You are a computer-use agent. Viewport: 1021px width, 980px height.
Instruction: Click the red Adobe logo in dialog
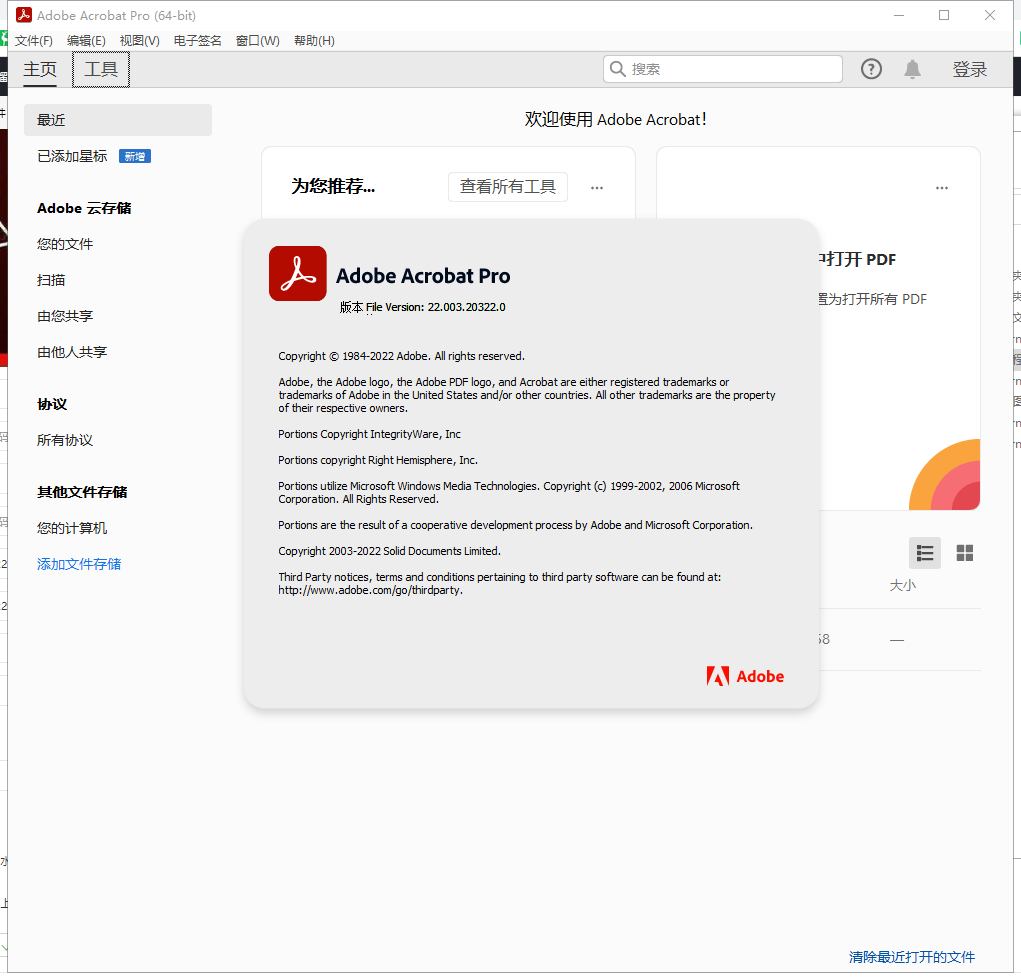click(x=745, y=676)
